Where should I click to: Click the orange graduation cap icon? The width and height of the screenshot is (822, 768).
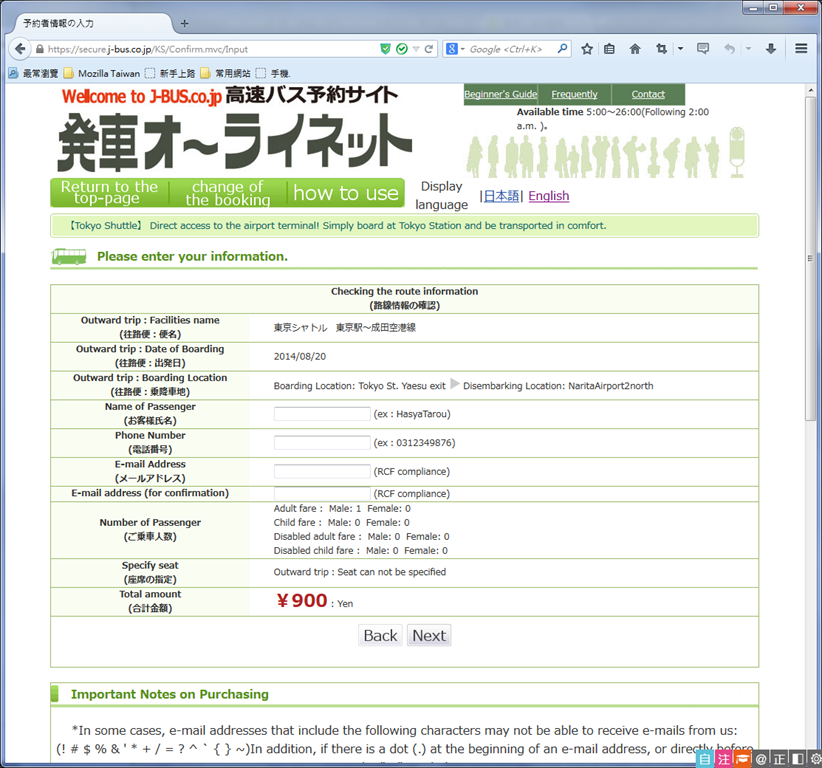pos(742,759)
